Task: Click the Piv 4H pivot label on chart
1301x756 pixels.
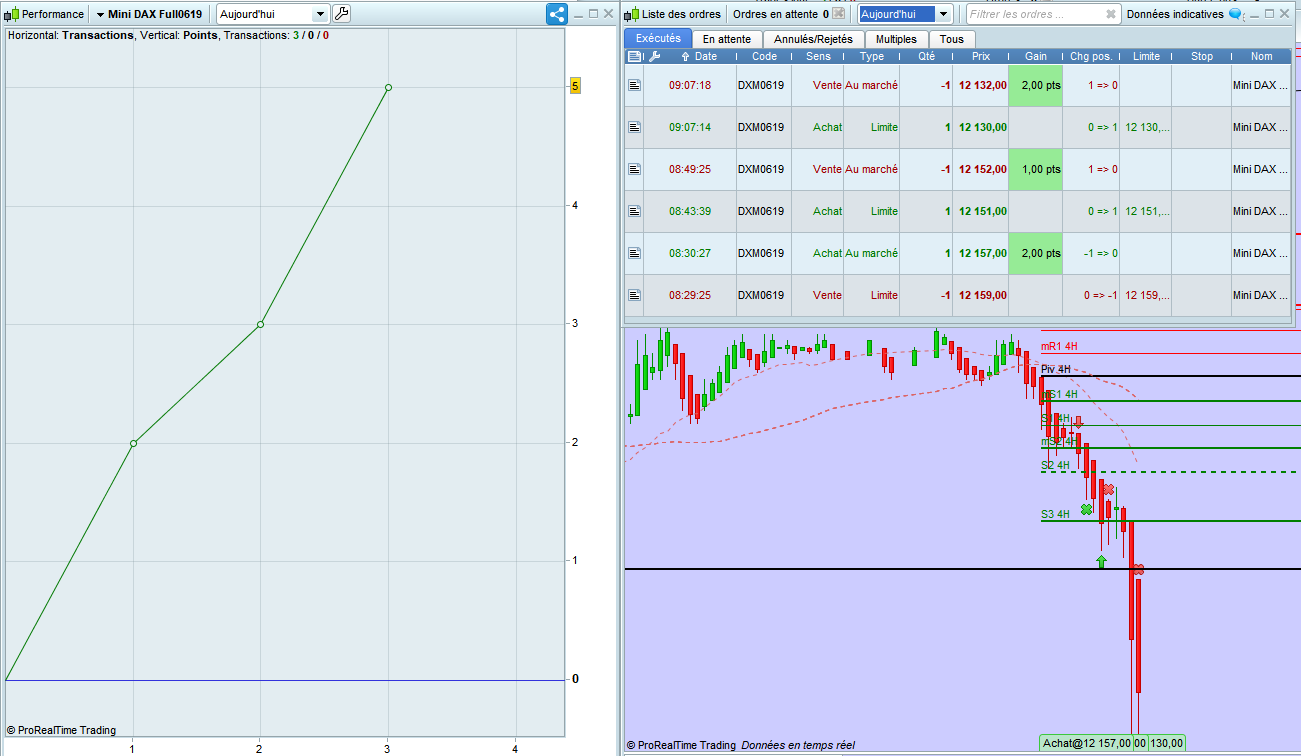Action: (x=1055, y=369)
